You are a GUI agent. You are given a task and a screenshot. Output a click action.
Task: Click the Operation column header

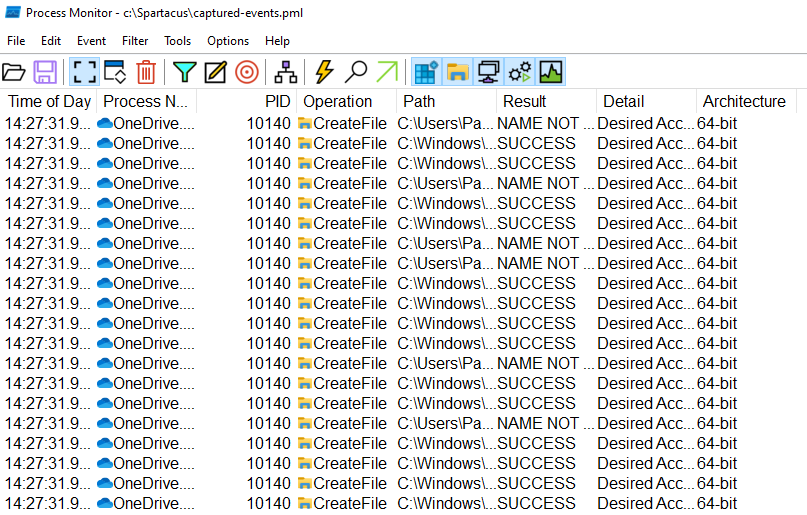click(x=346, y=101)
